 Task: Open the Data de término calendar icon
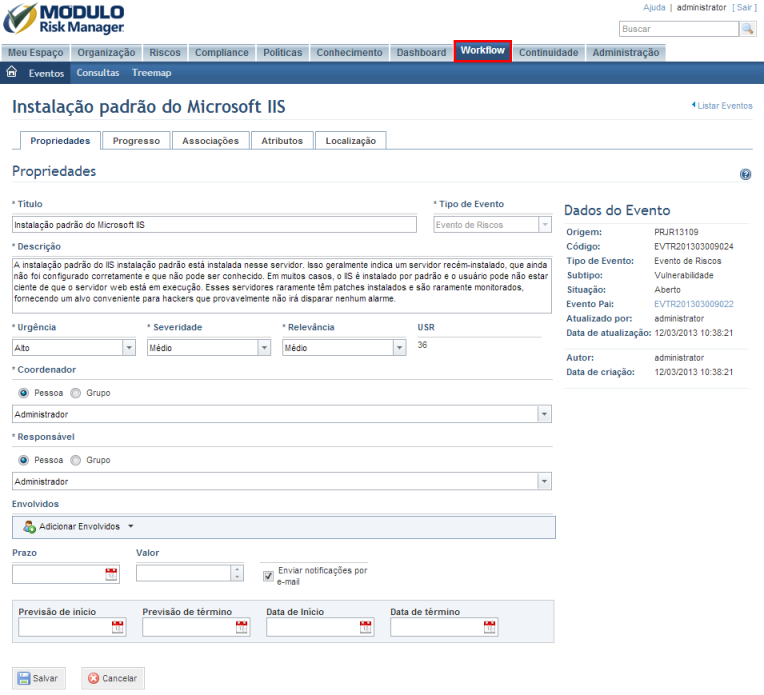(490, 627)
